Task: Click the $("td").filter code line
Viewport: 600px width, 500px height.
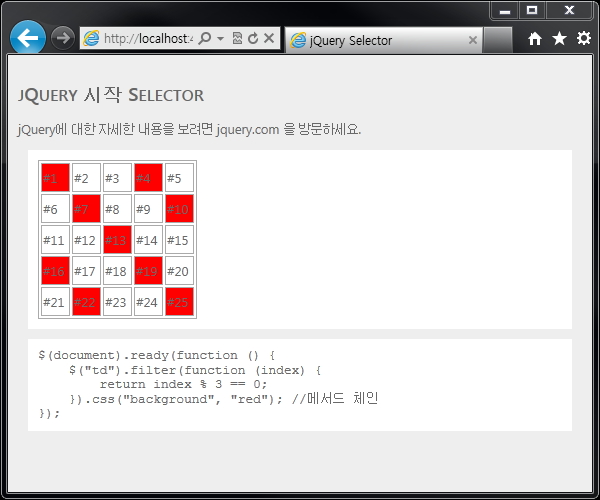Action: (195, 370)
